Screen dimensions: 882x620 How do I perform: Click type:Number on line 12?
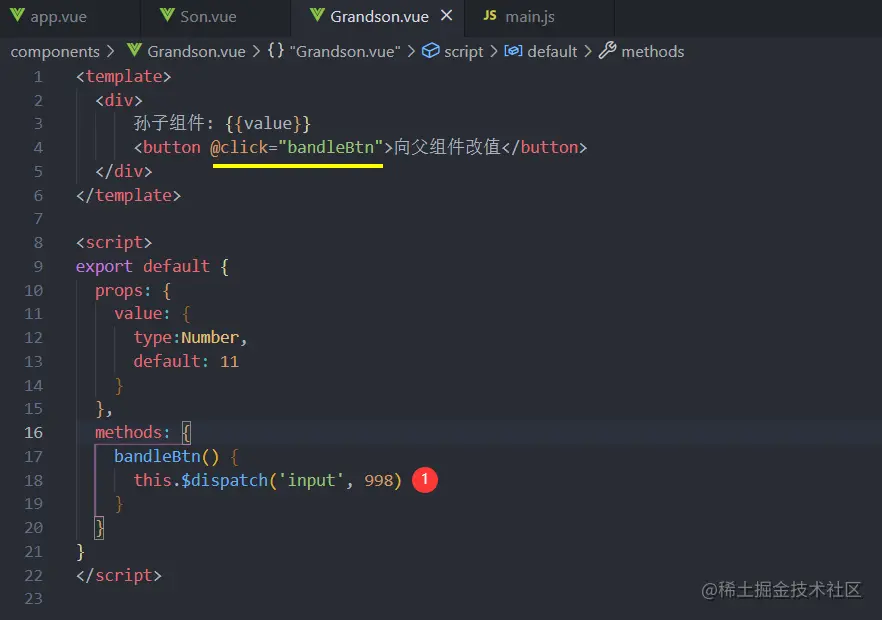click(187, 338)
